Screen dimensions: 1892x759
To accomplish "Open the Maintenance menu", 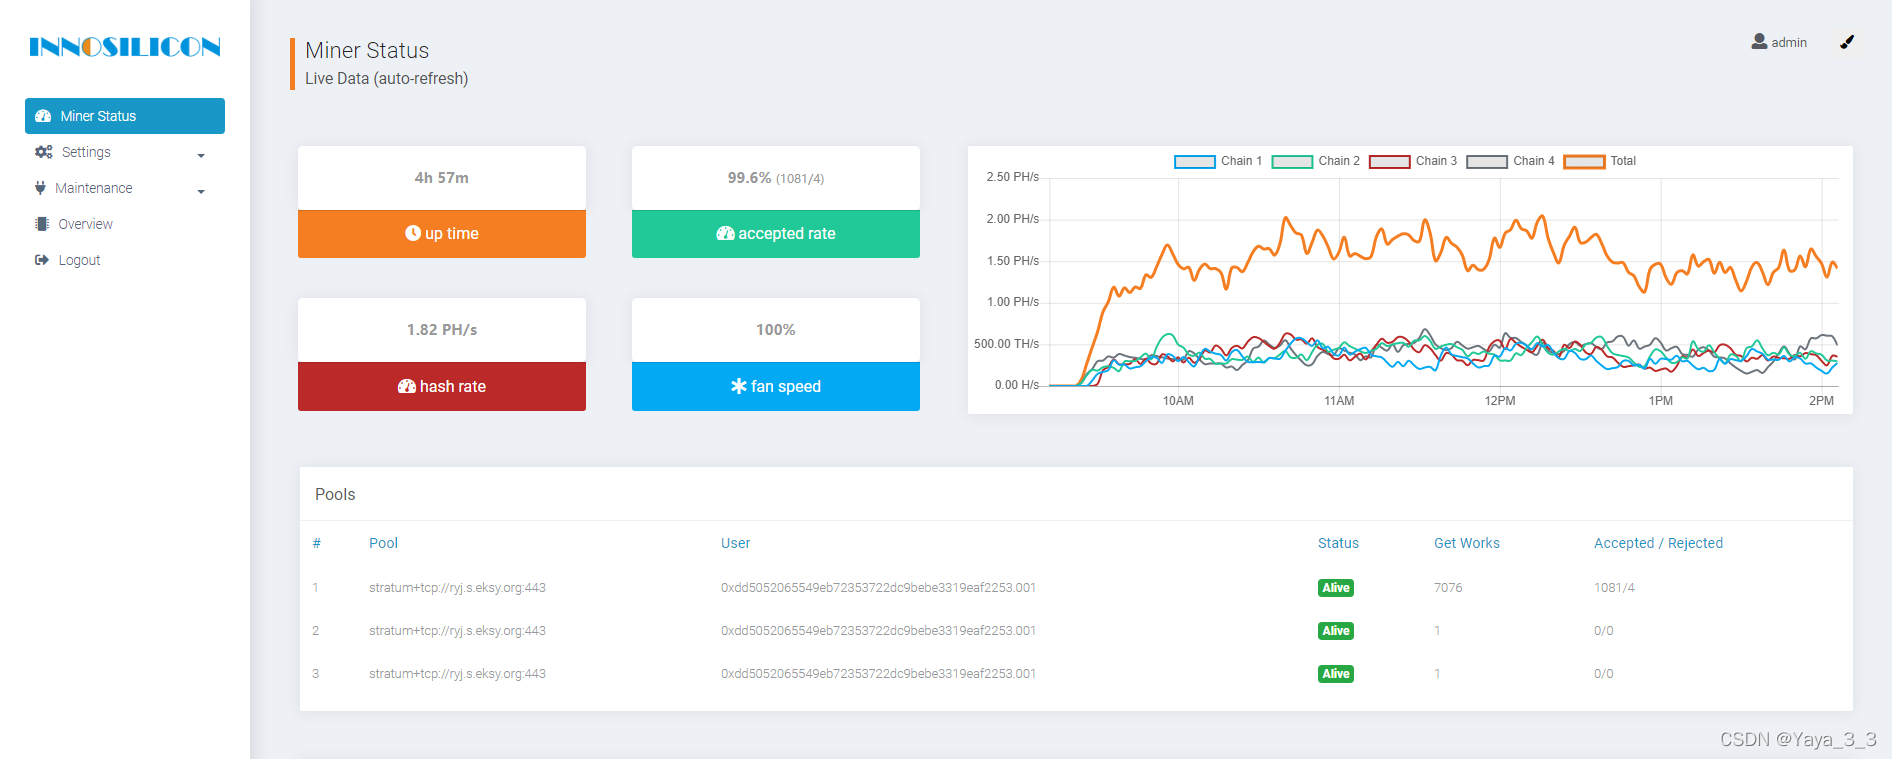I will [125, 188].
